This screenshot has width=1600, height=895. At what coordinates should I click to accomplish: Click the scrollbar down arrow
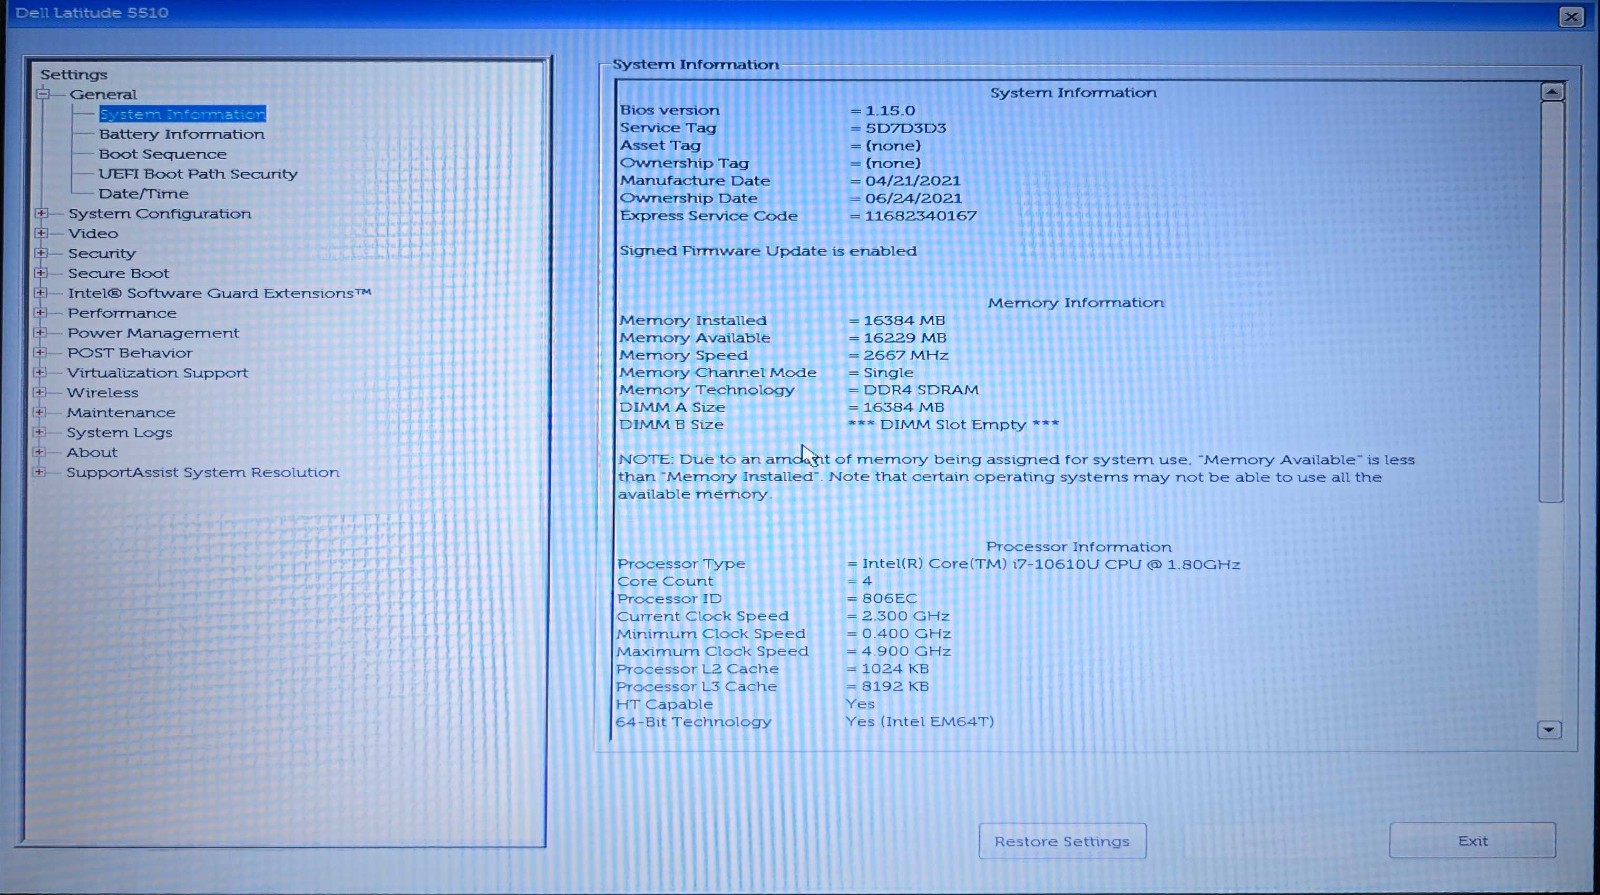click(x=1549, y=730)
